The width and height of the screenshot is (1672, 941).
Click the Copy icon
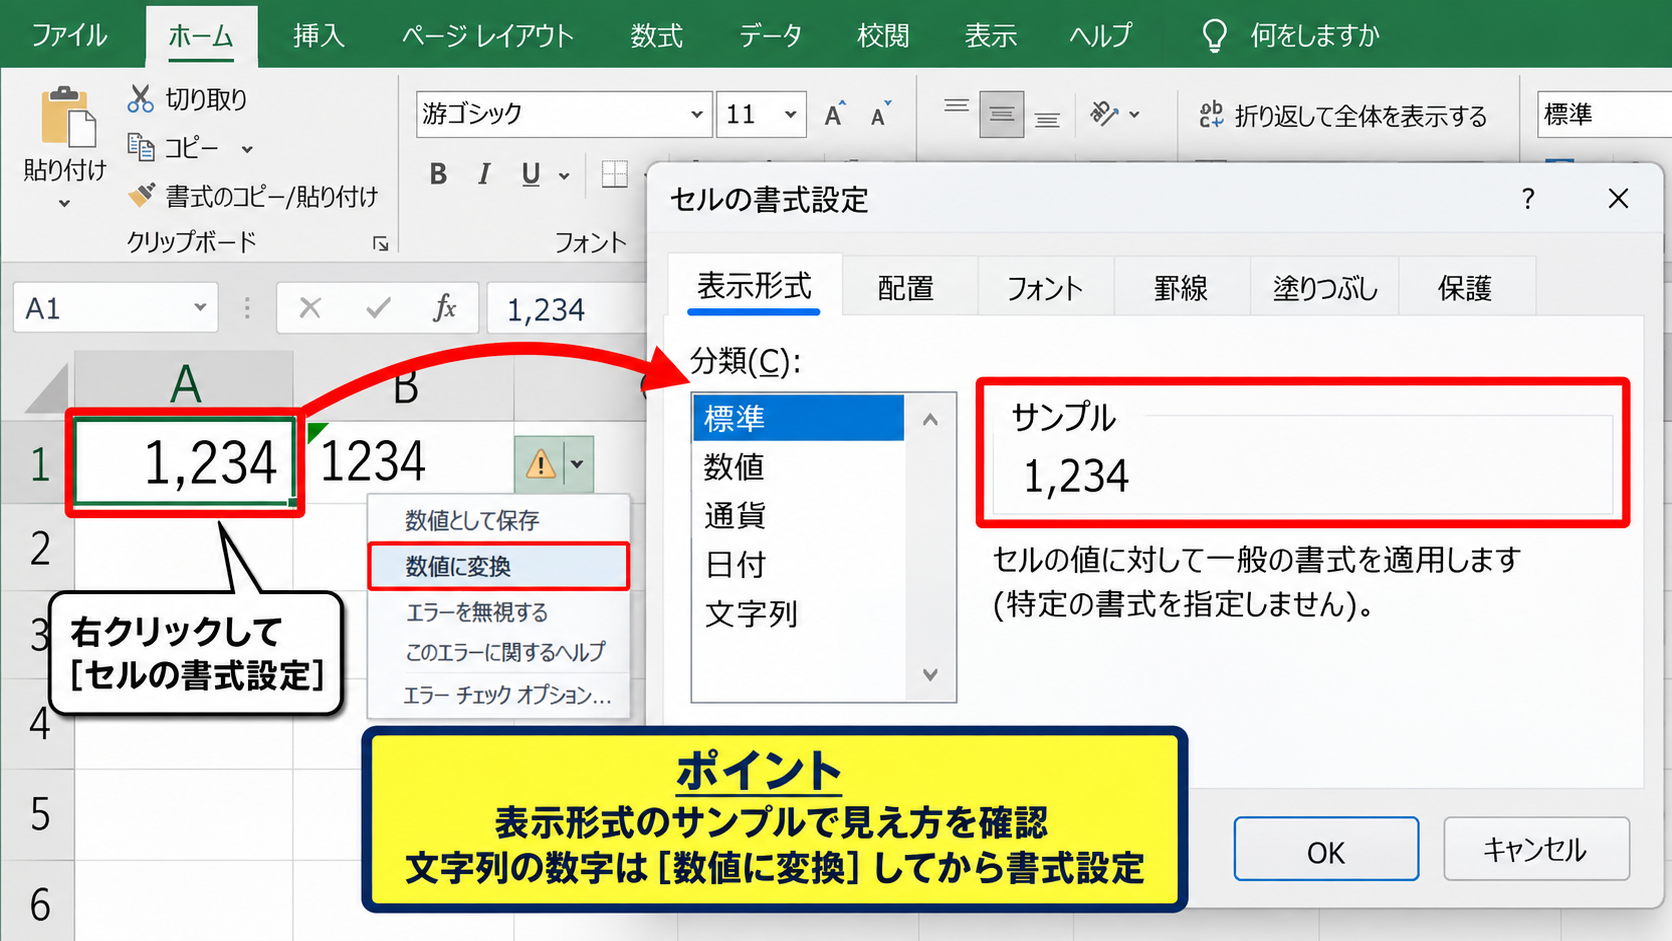tap(141, 148)
